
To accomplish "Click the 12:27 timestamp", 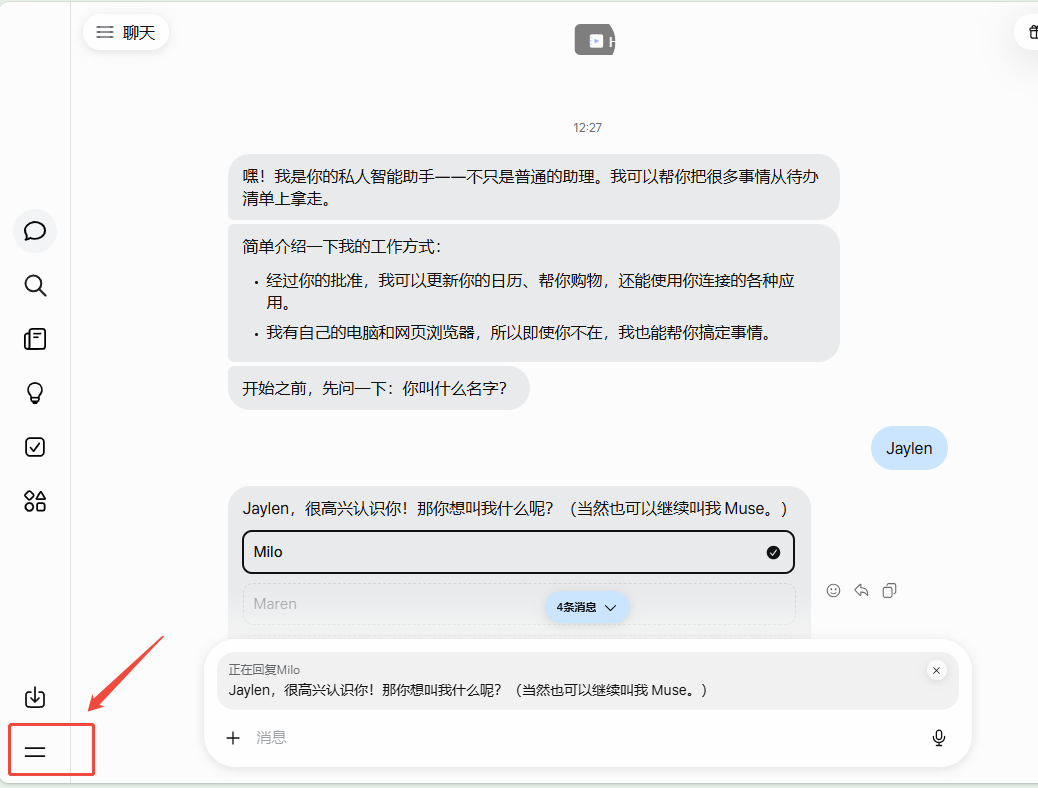I will coord(587,128).
